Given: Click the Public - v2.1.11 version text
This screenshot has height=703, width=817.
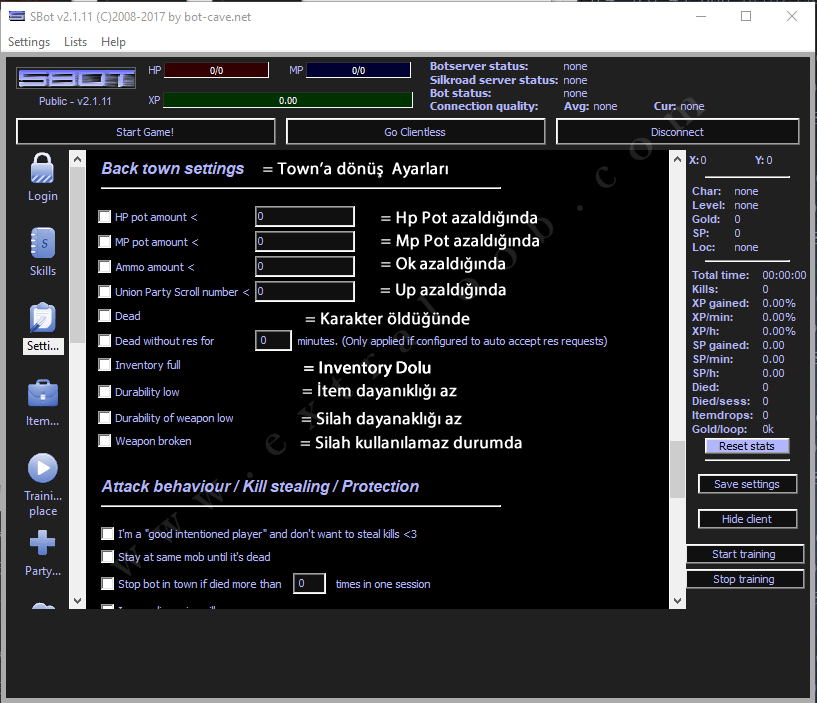Looking at the screenshot, I should coord(75,101).
